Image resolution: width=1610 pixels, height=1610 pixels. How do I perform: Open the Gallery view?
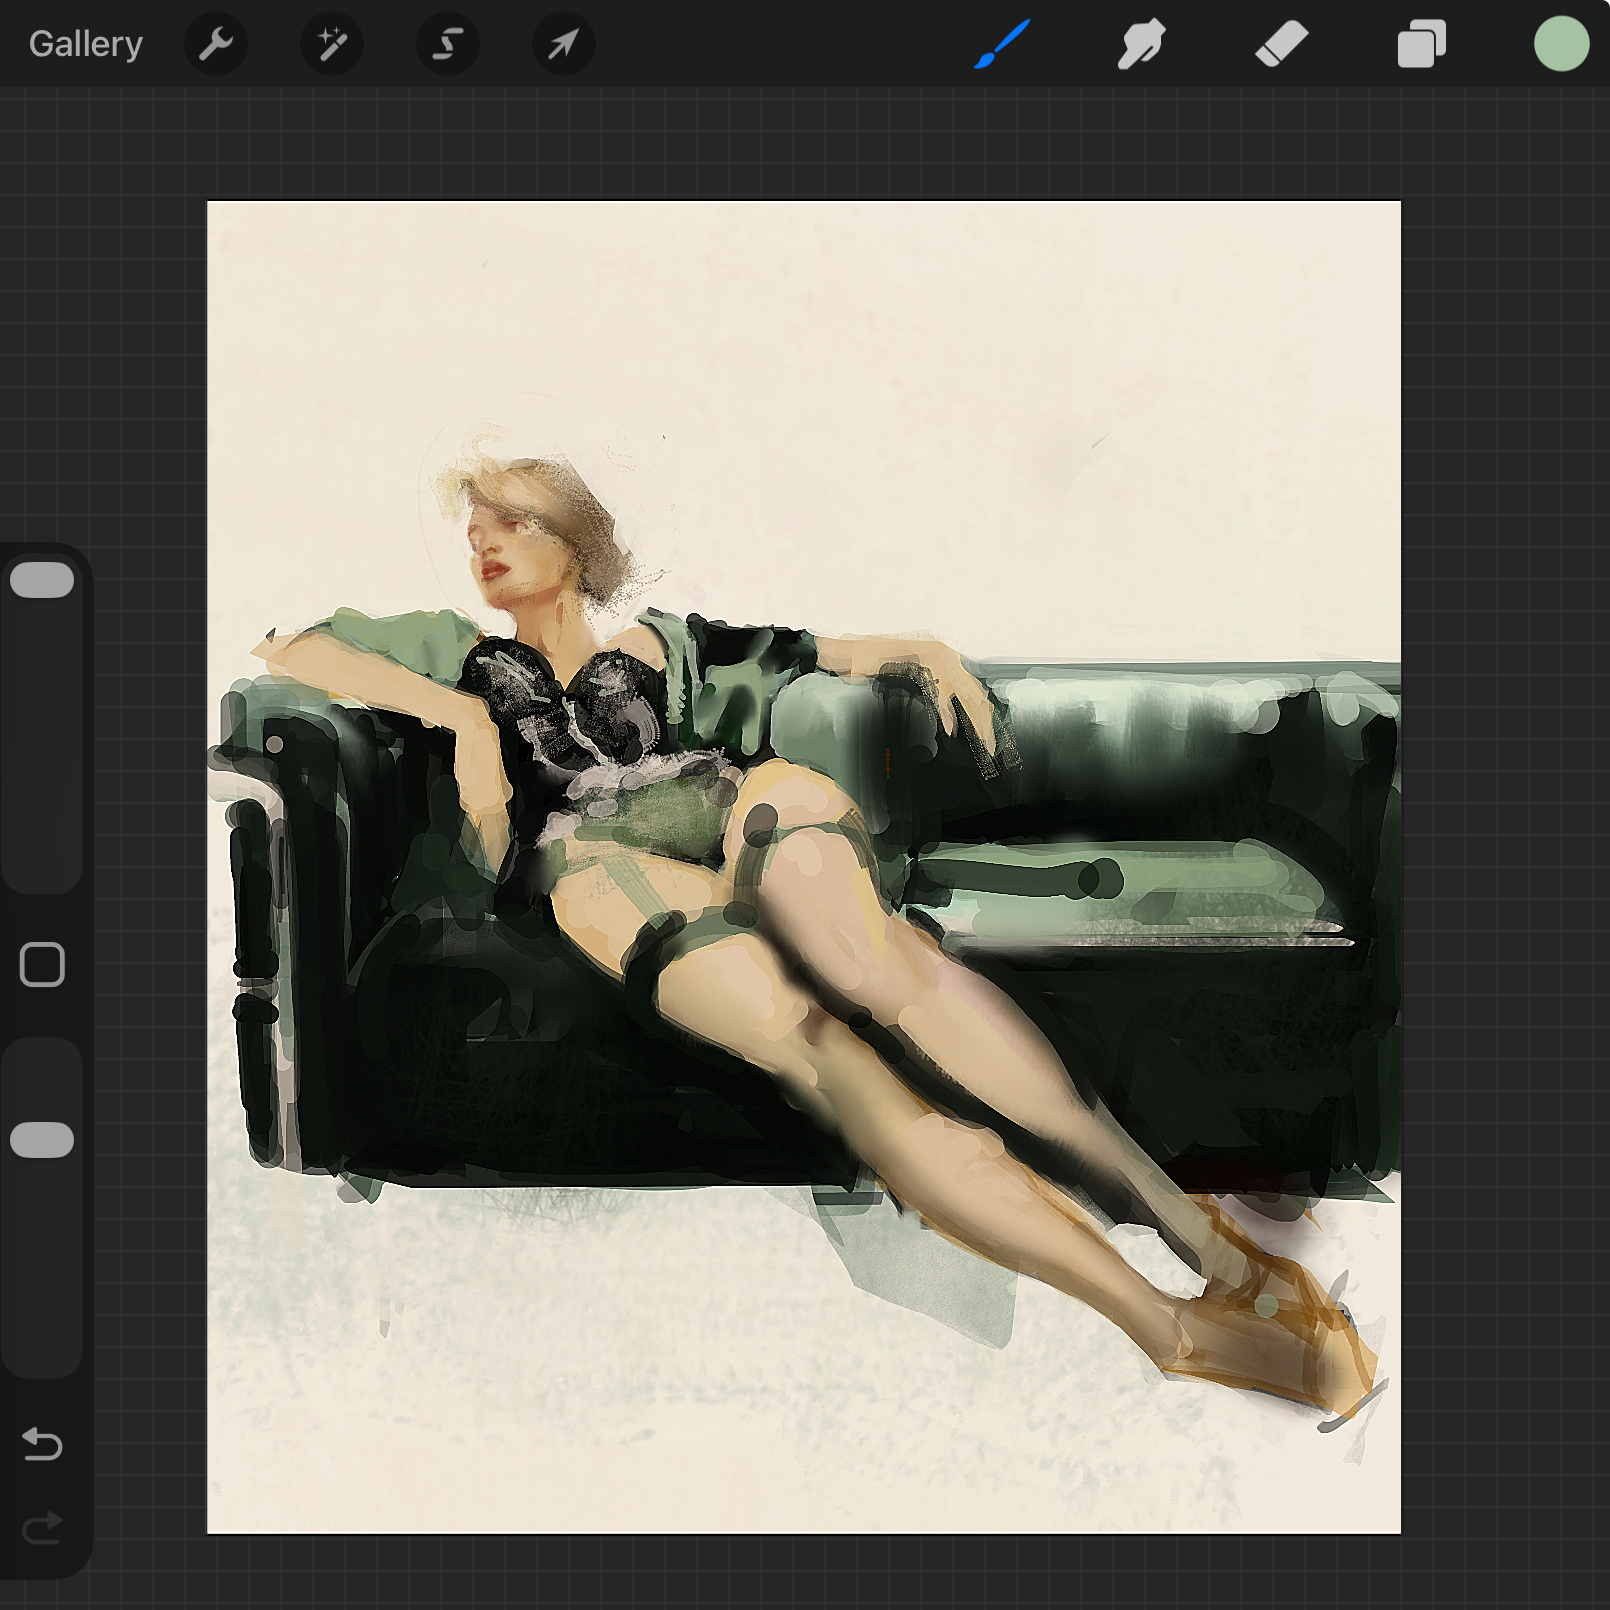click(86, 44)
